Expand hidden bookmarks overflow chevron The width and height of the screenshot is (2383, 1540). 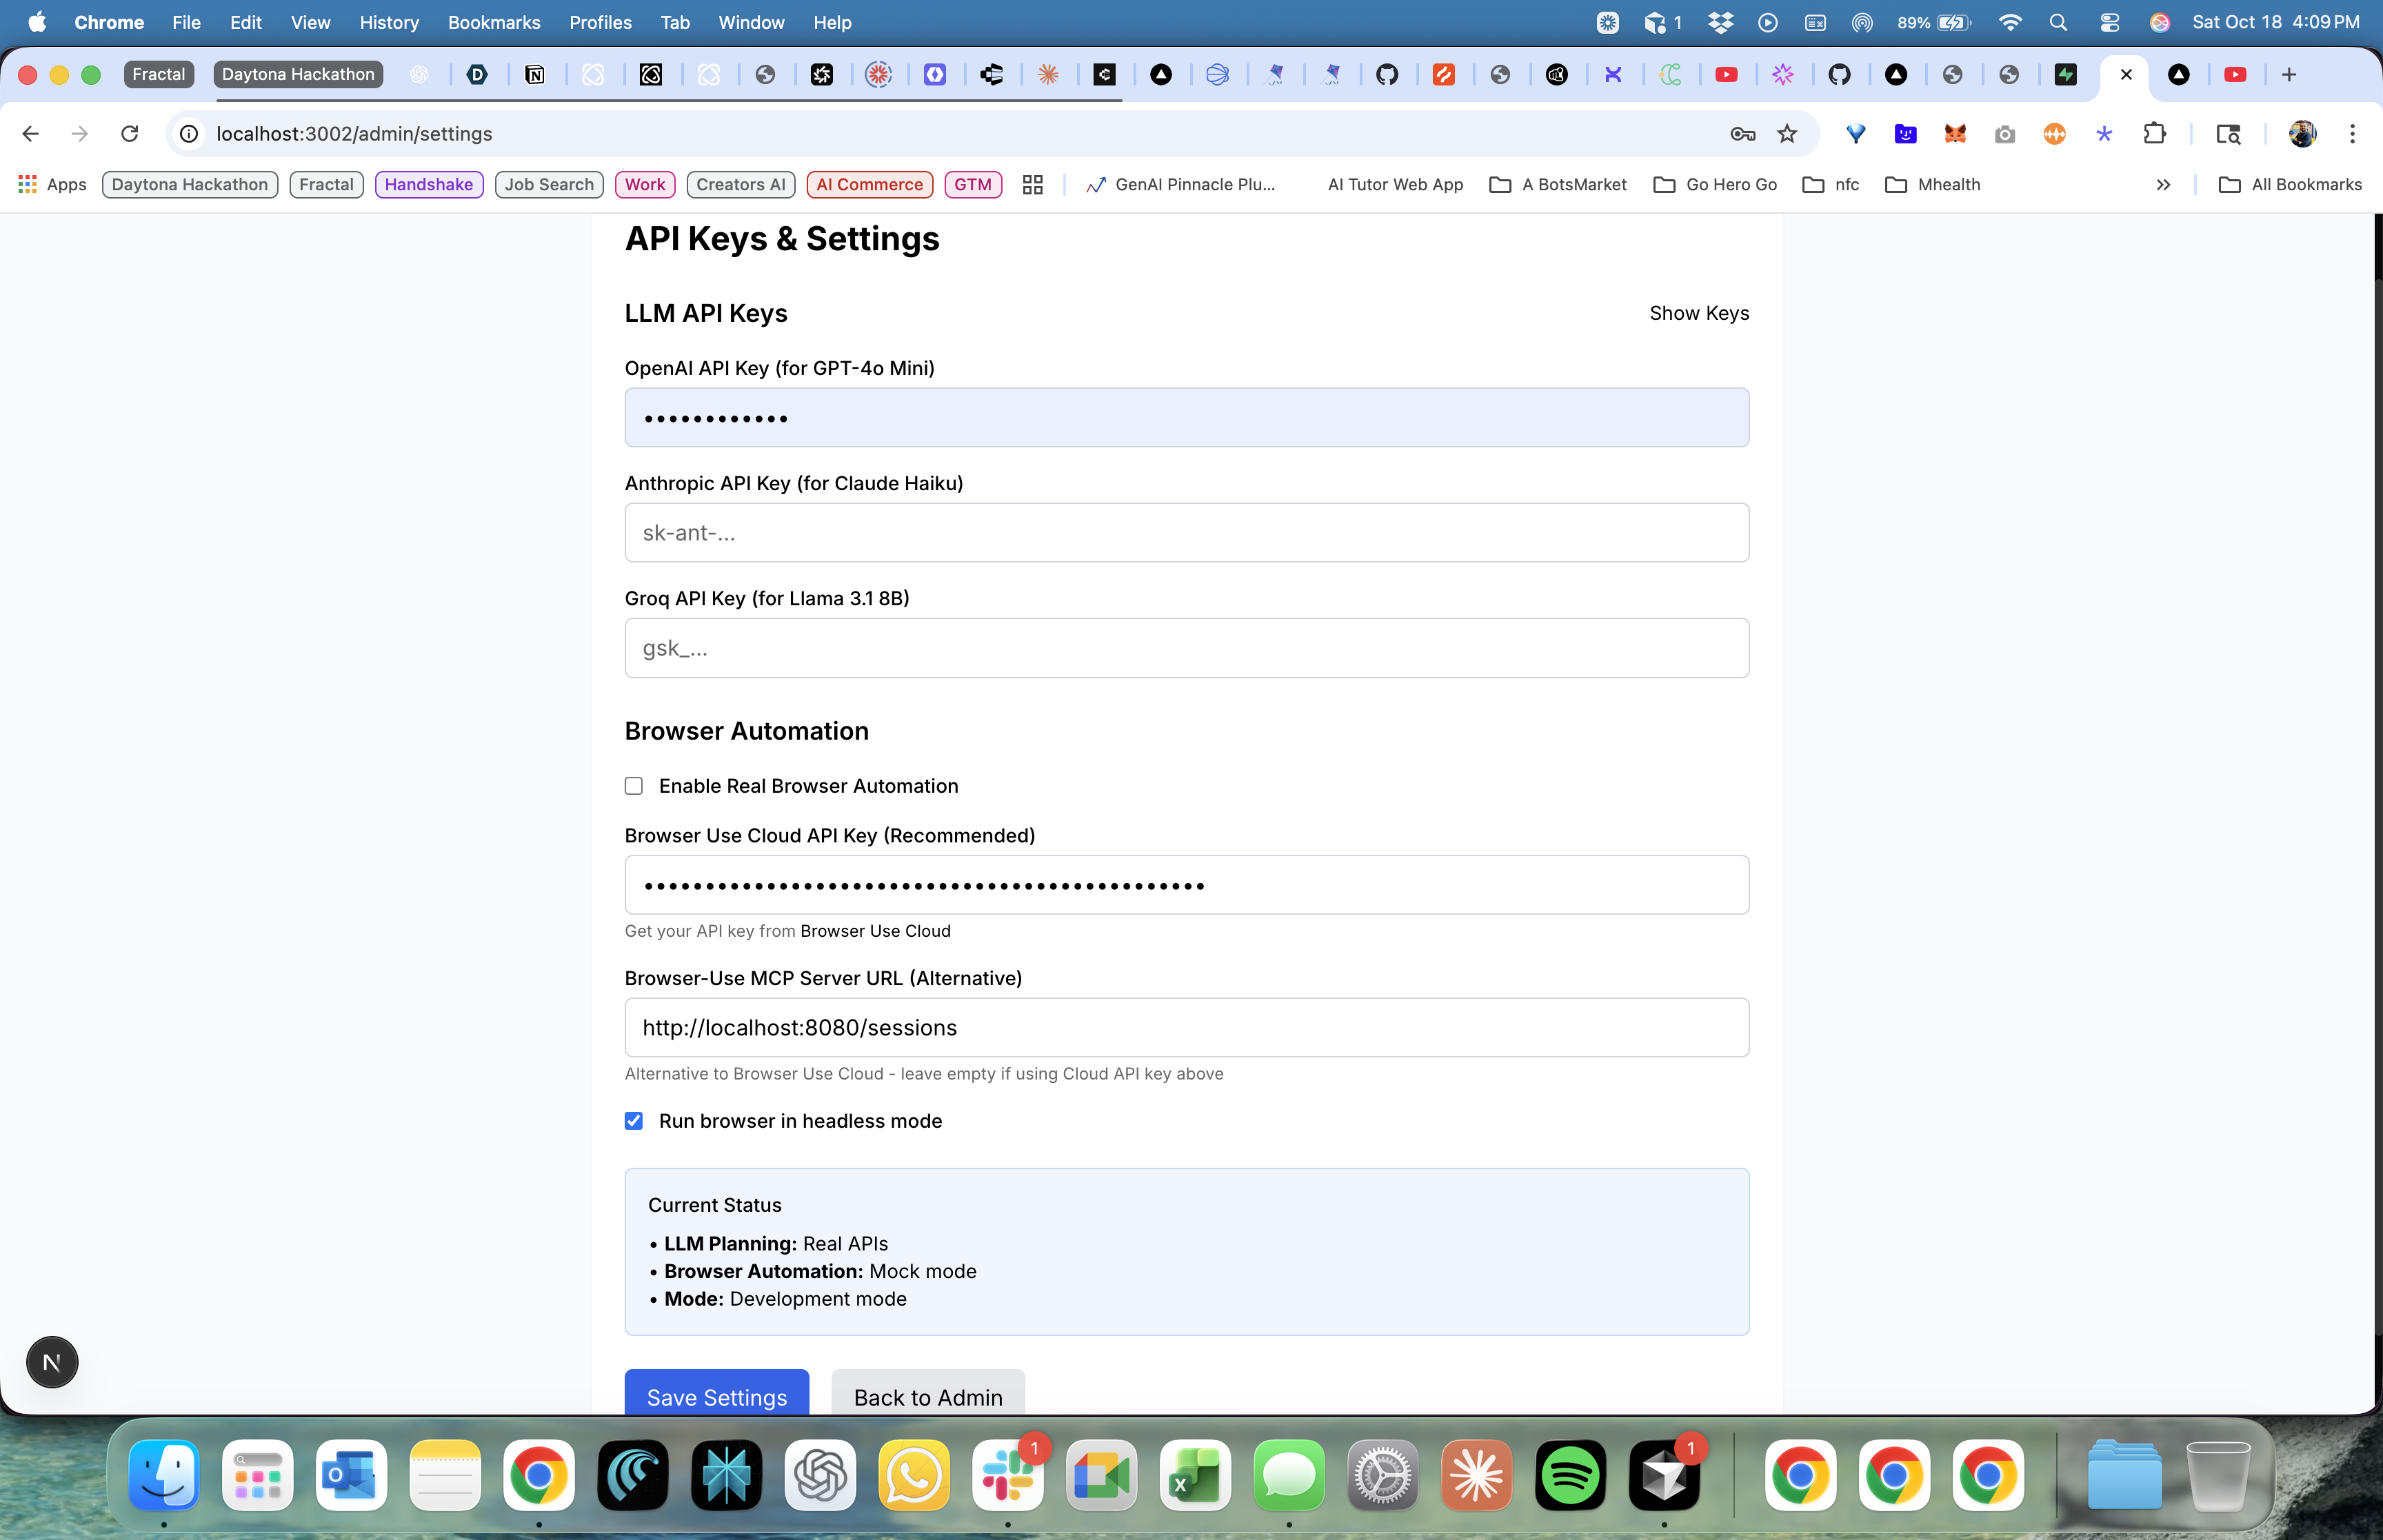click(2163, 184)
